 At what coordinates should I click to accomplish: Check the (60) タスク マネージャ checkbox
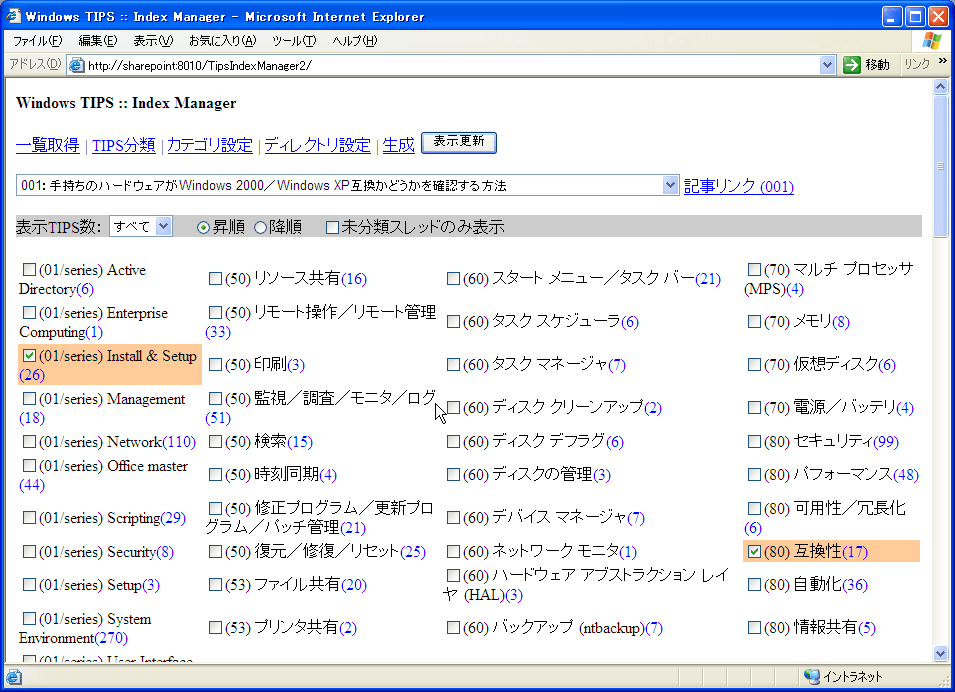(x=453, y=364)
